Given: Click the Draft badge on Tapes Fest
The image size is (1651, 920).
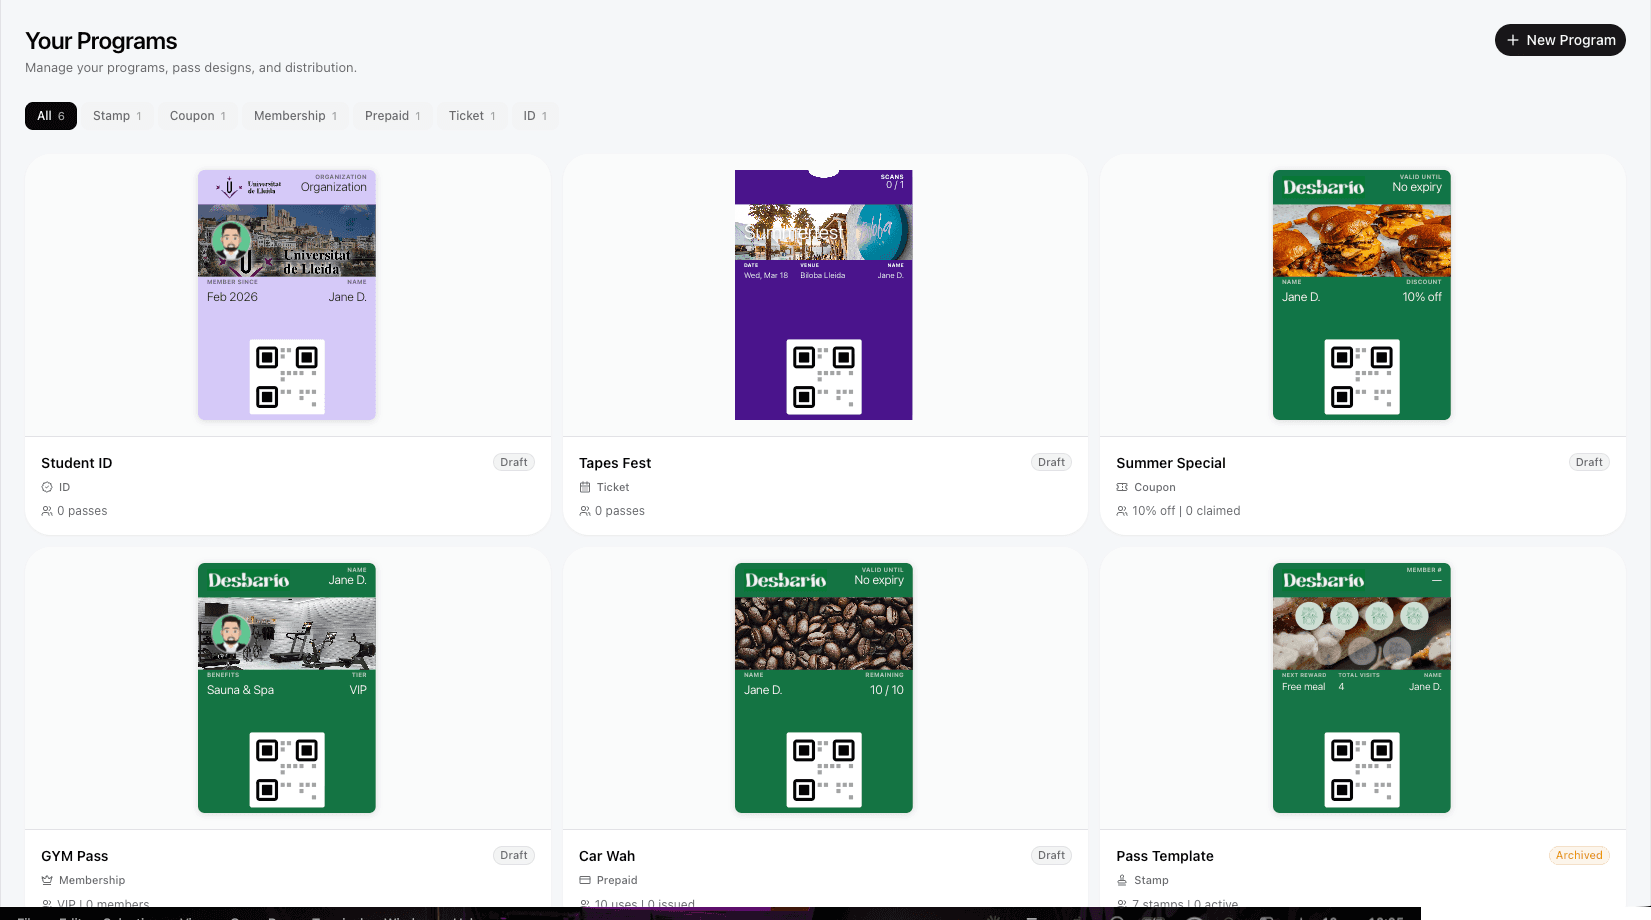Looking at the screenshot, I should [x=1051, y=462].
